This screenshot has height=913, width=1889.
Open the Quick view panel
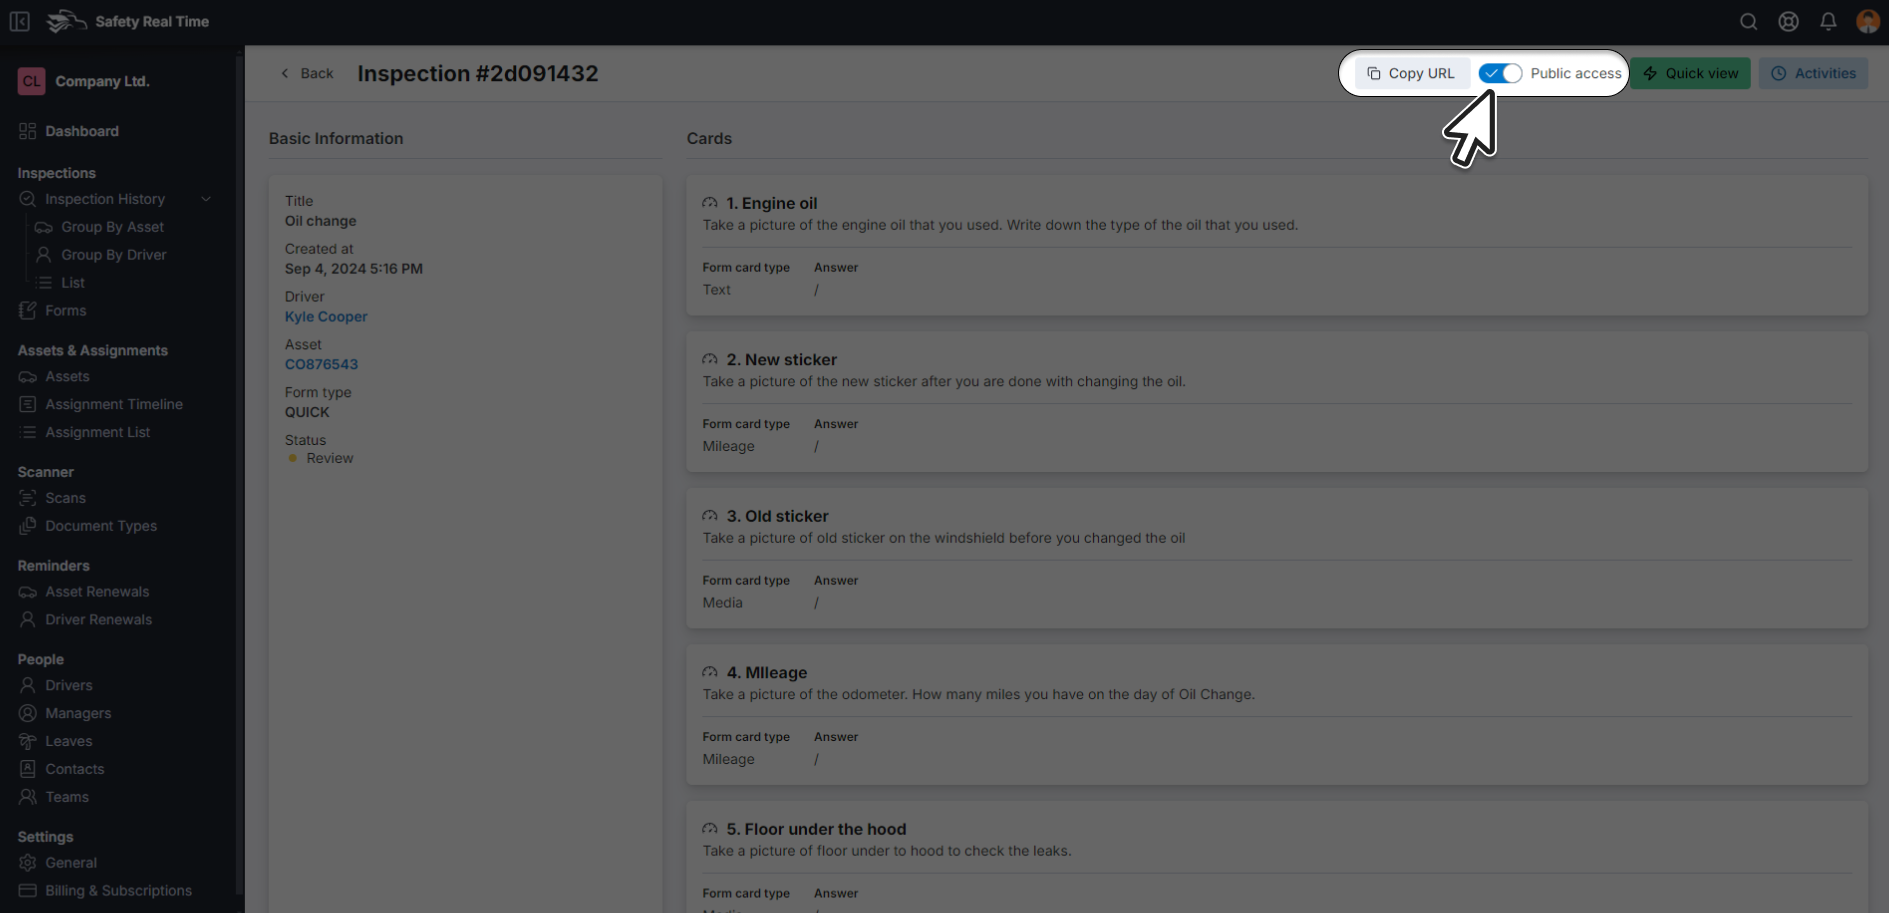click(1690, 73)
